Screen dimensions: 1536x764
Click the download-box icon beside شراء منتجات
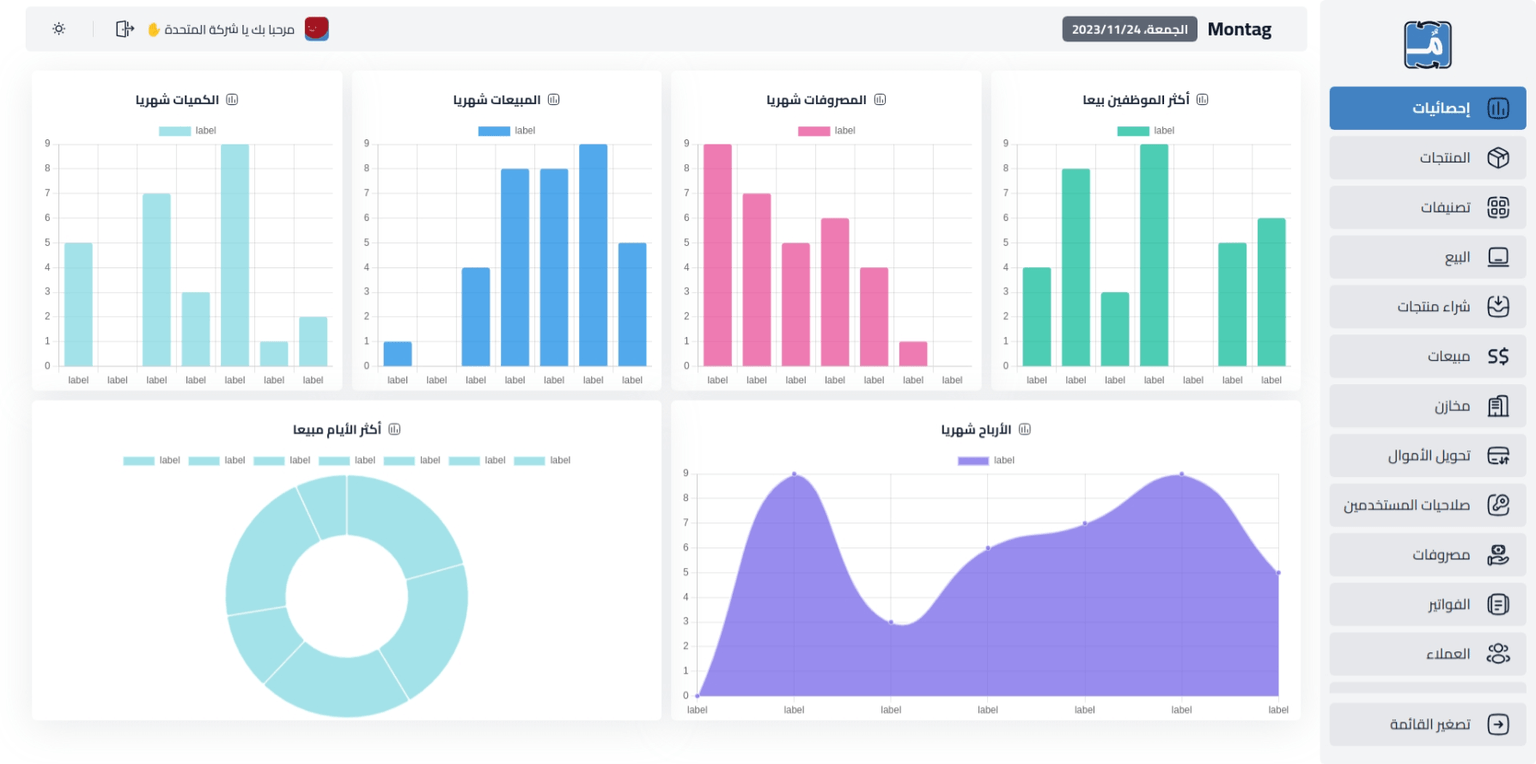click(x=1498, y=306)
